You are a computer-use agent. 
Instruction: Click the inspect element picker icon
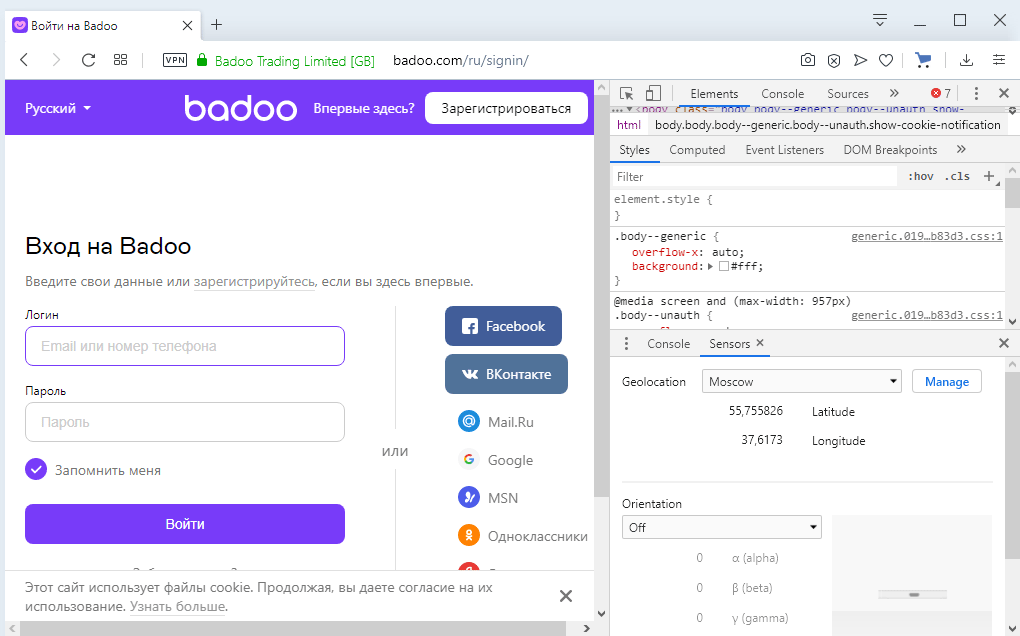pyautogui.click(x=626, y=93)
